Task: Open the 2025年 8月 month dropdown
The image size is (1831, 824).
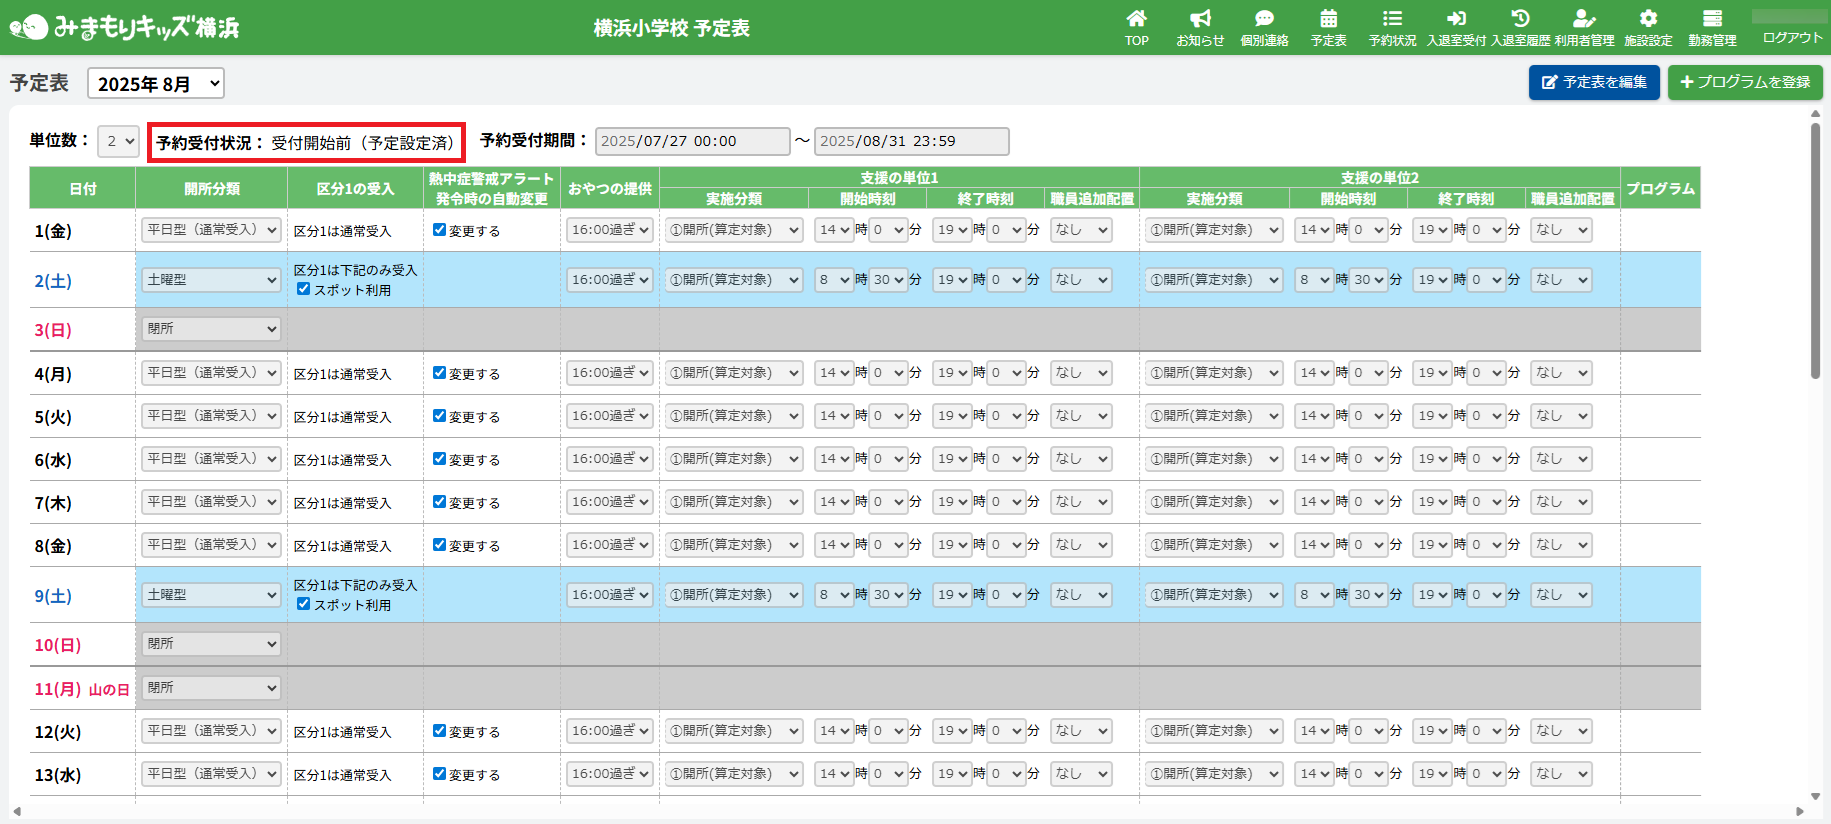Action: click(x=156, y=84)
